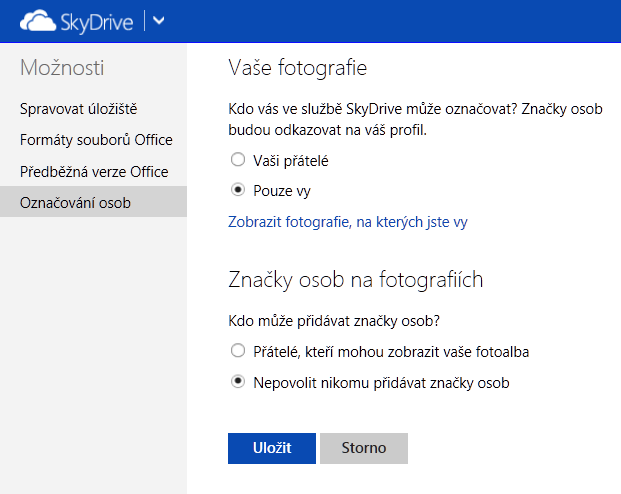Click the Značky osob na fotografiích heading
Image resolution: width=621 pixels, height=494 pixels.
[x=356, y=280]
